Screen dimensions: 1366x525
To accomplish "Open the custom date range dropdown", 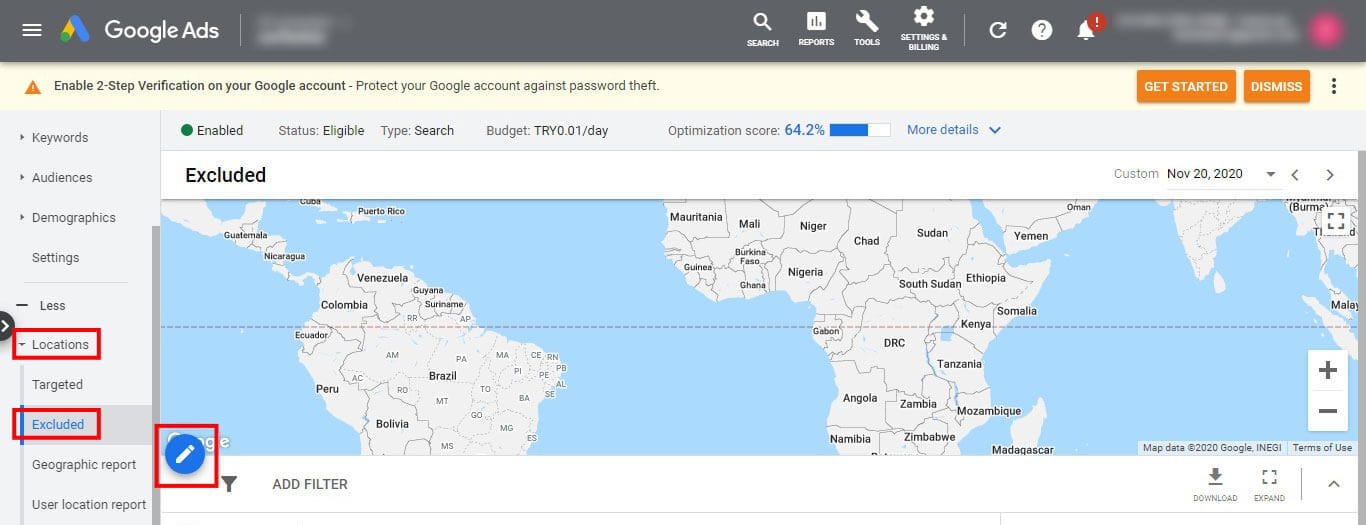I will tap(1270, 174).
